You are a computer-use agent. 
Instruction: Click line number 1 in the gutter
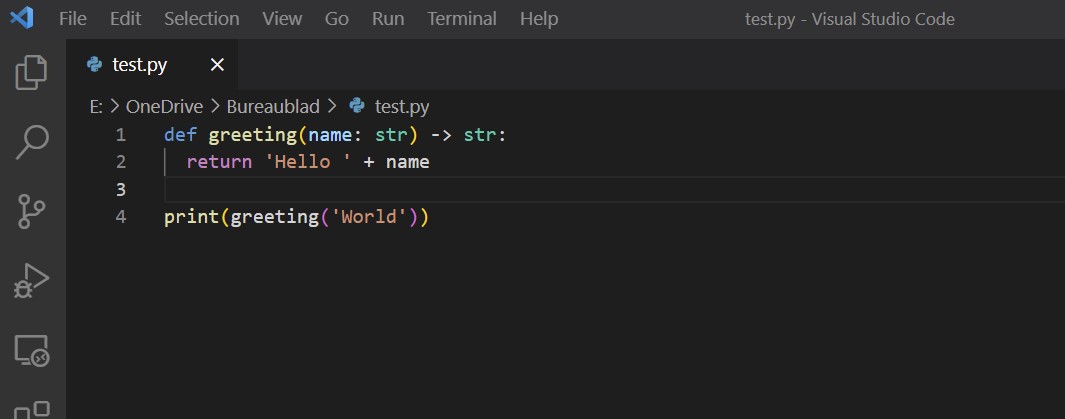click(x=120, y=135)
